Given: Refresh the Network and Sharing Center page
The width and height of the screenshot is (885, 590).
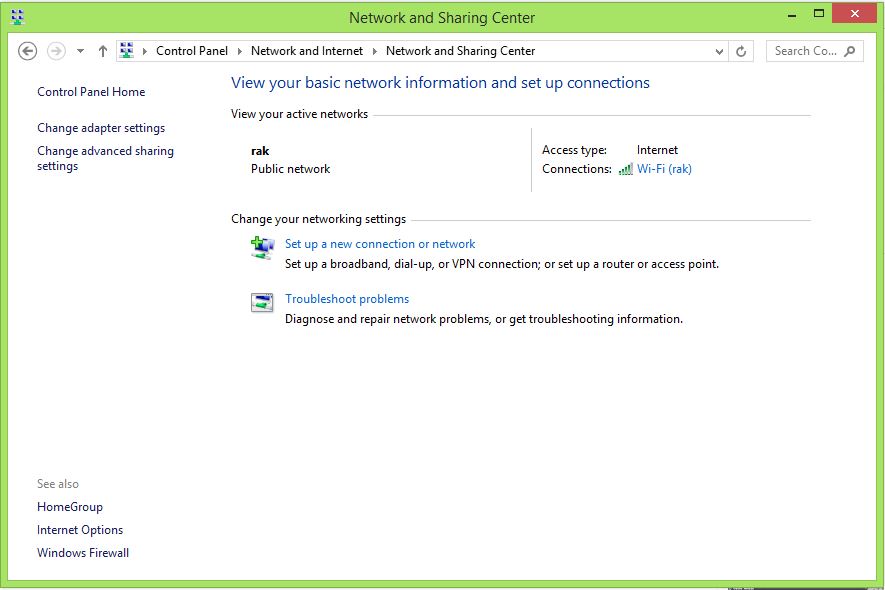Looking at the screenshot, I should pos(741,51).
